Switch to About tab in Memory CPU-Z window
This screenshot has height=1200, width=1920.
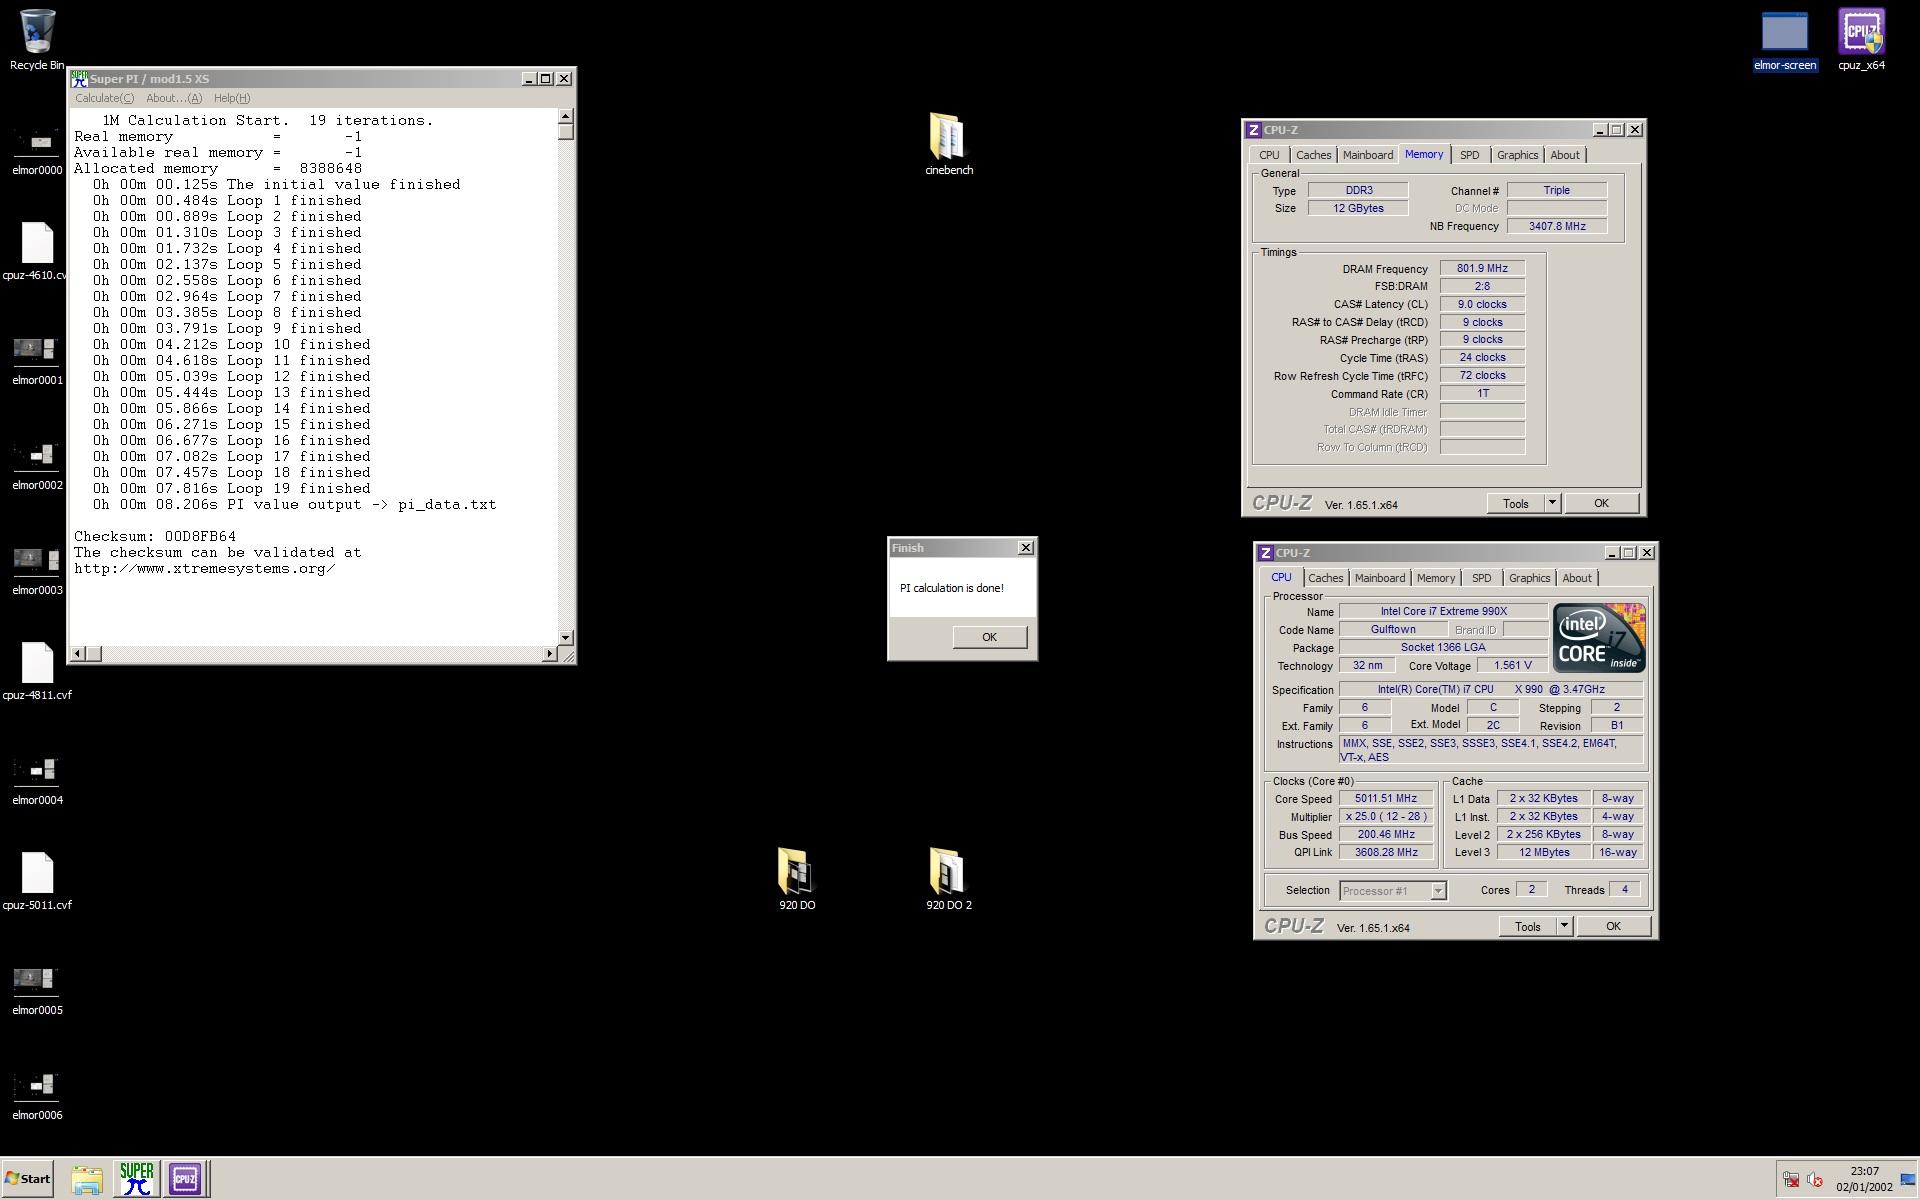click(x=1565, y=155)
